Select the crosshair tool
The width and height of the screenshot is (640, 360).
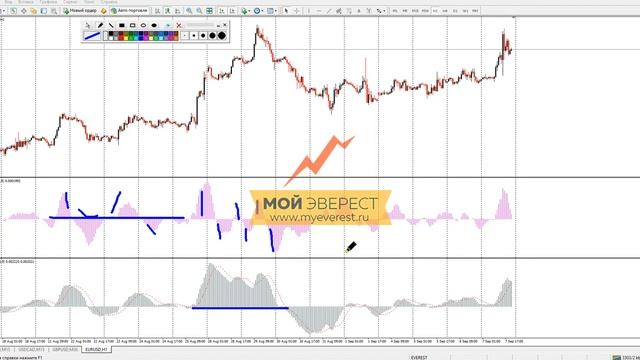coord(297,11)
